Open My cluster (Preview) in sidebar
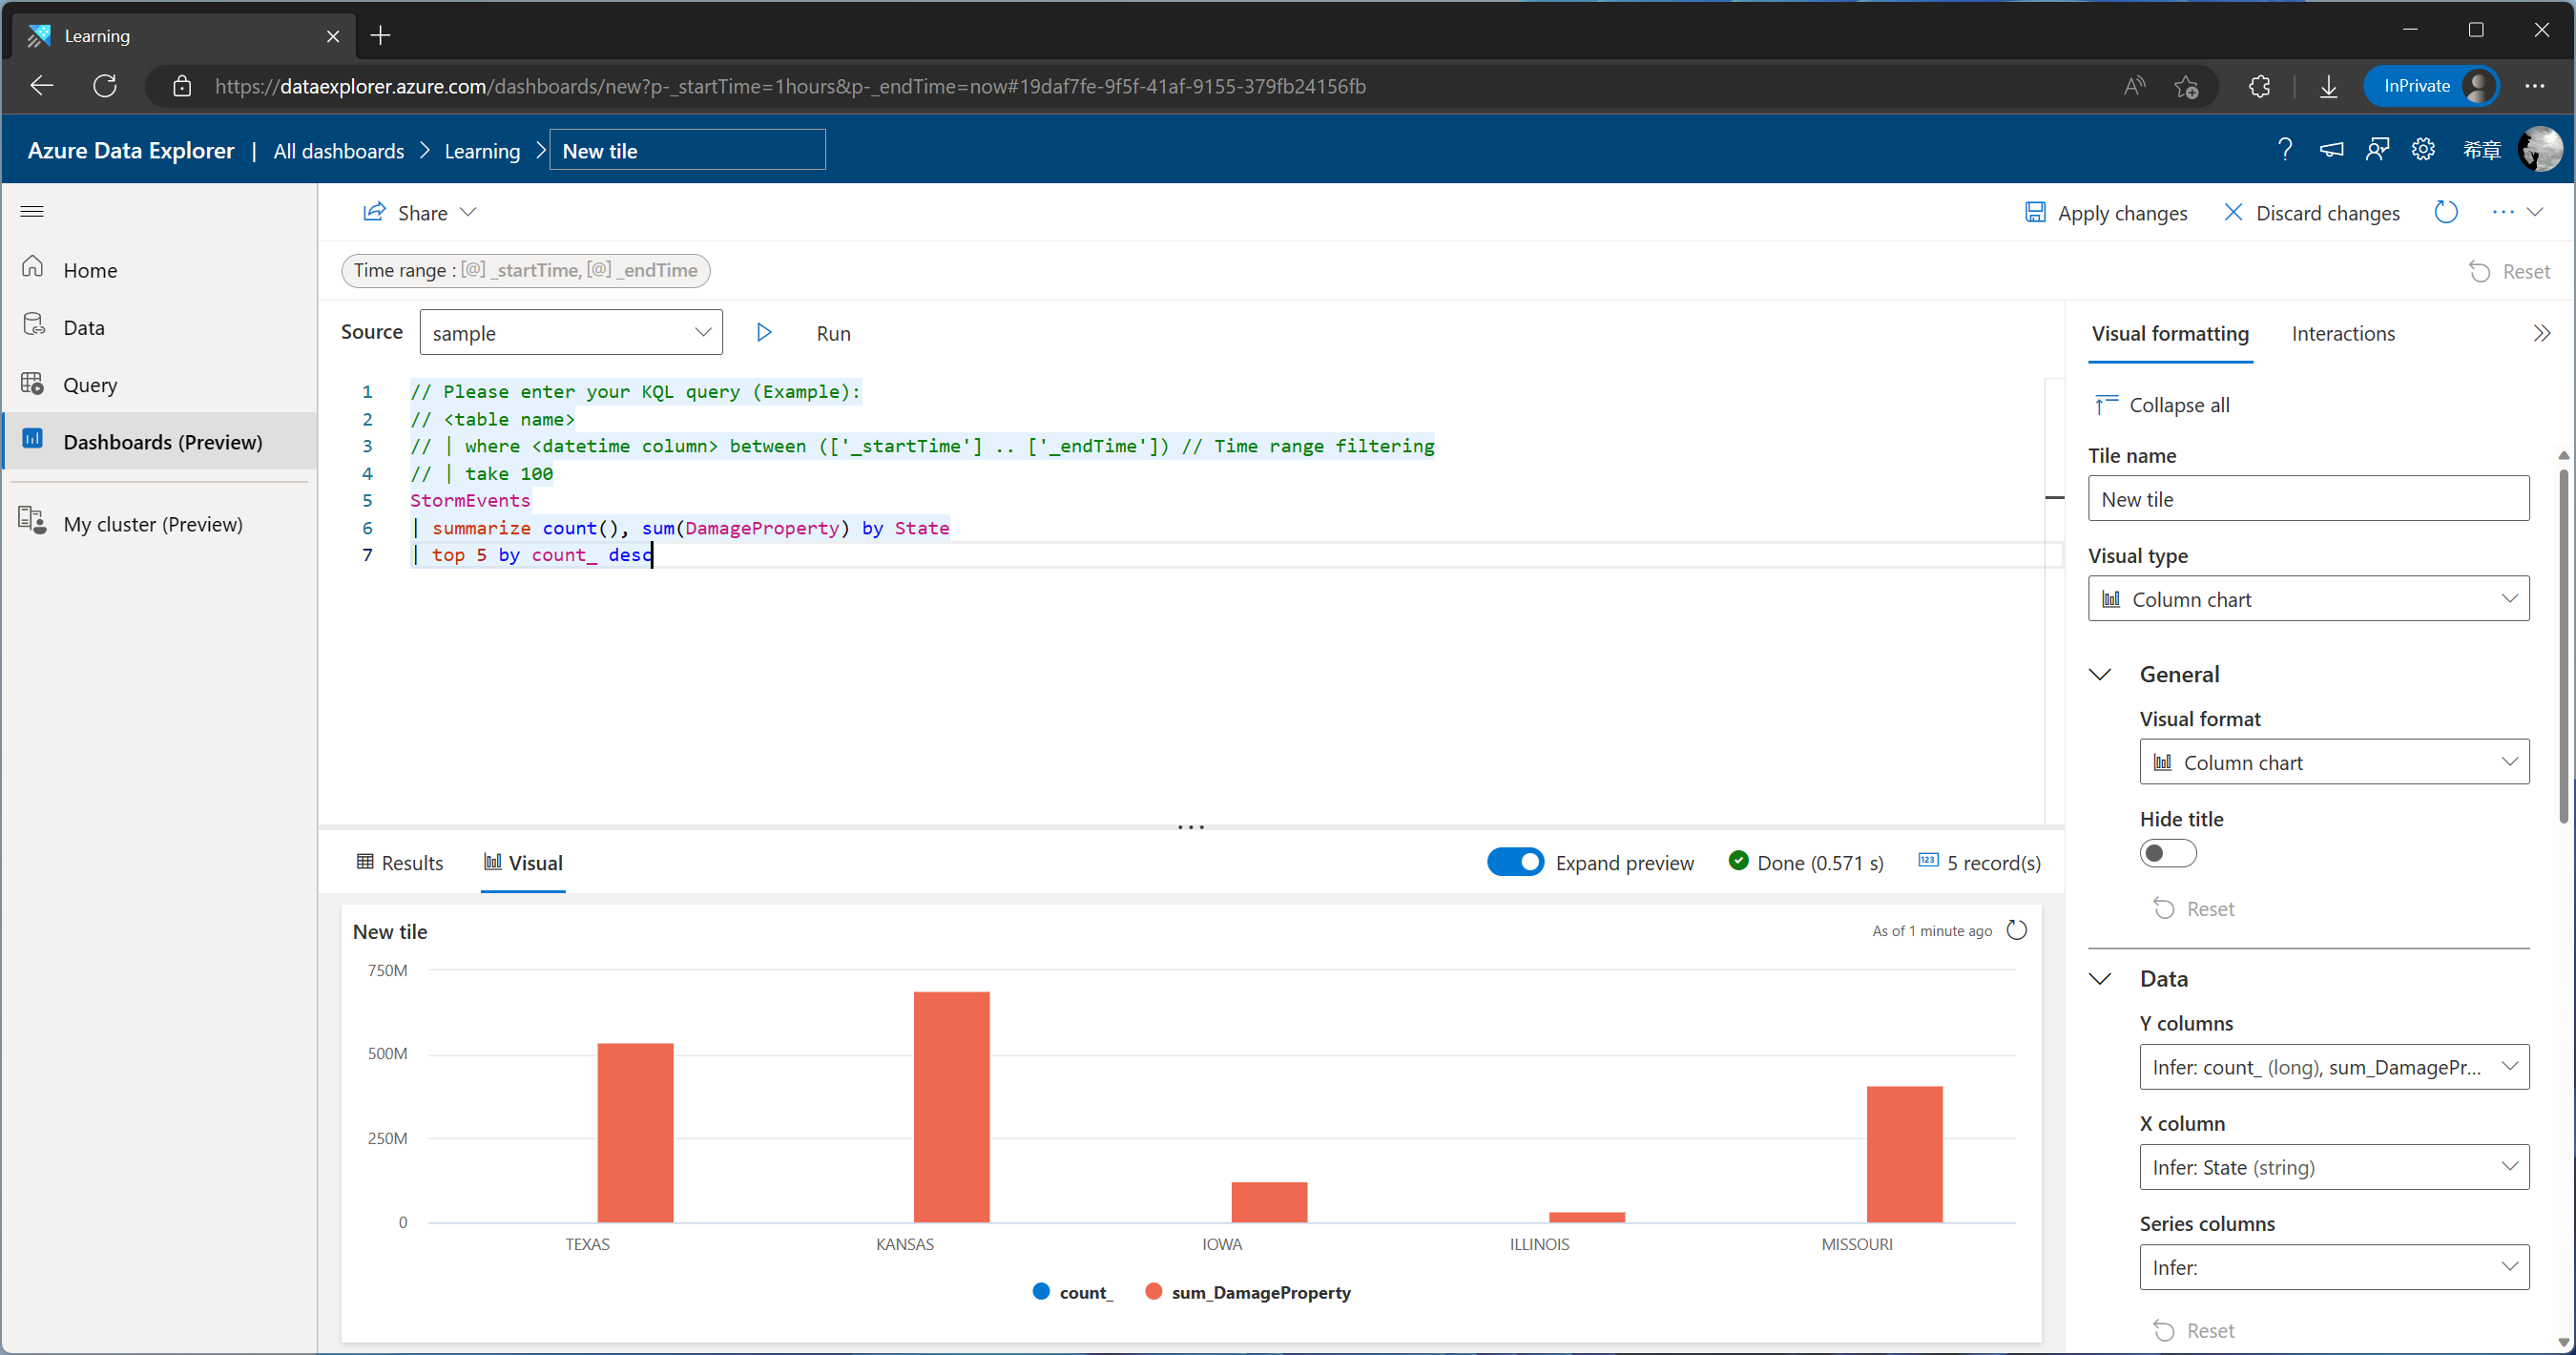Image resolution: width=2576 pixels, height=1355 pixels. coord(160,524)
